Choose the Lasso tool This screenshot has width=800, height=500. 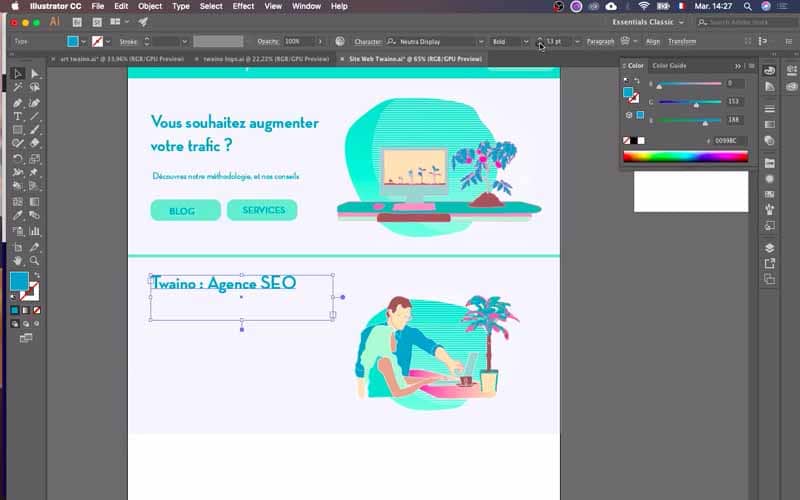click(34, 88)
